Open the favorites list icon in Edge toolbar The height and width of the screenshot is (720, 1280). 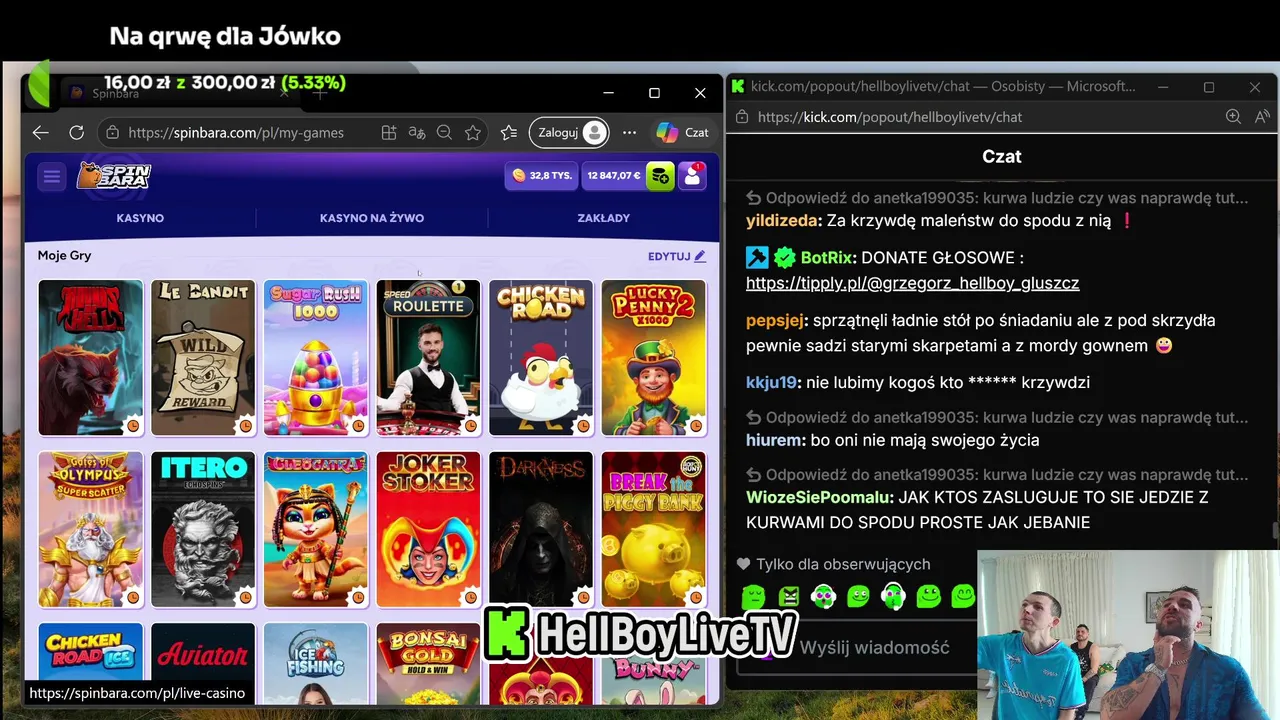pos(509,132)
